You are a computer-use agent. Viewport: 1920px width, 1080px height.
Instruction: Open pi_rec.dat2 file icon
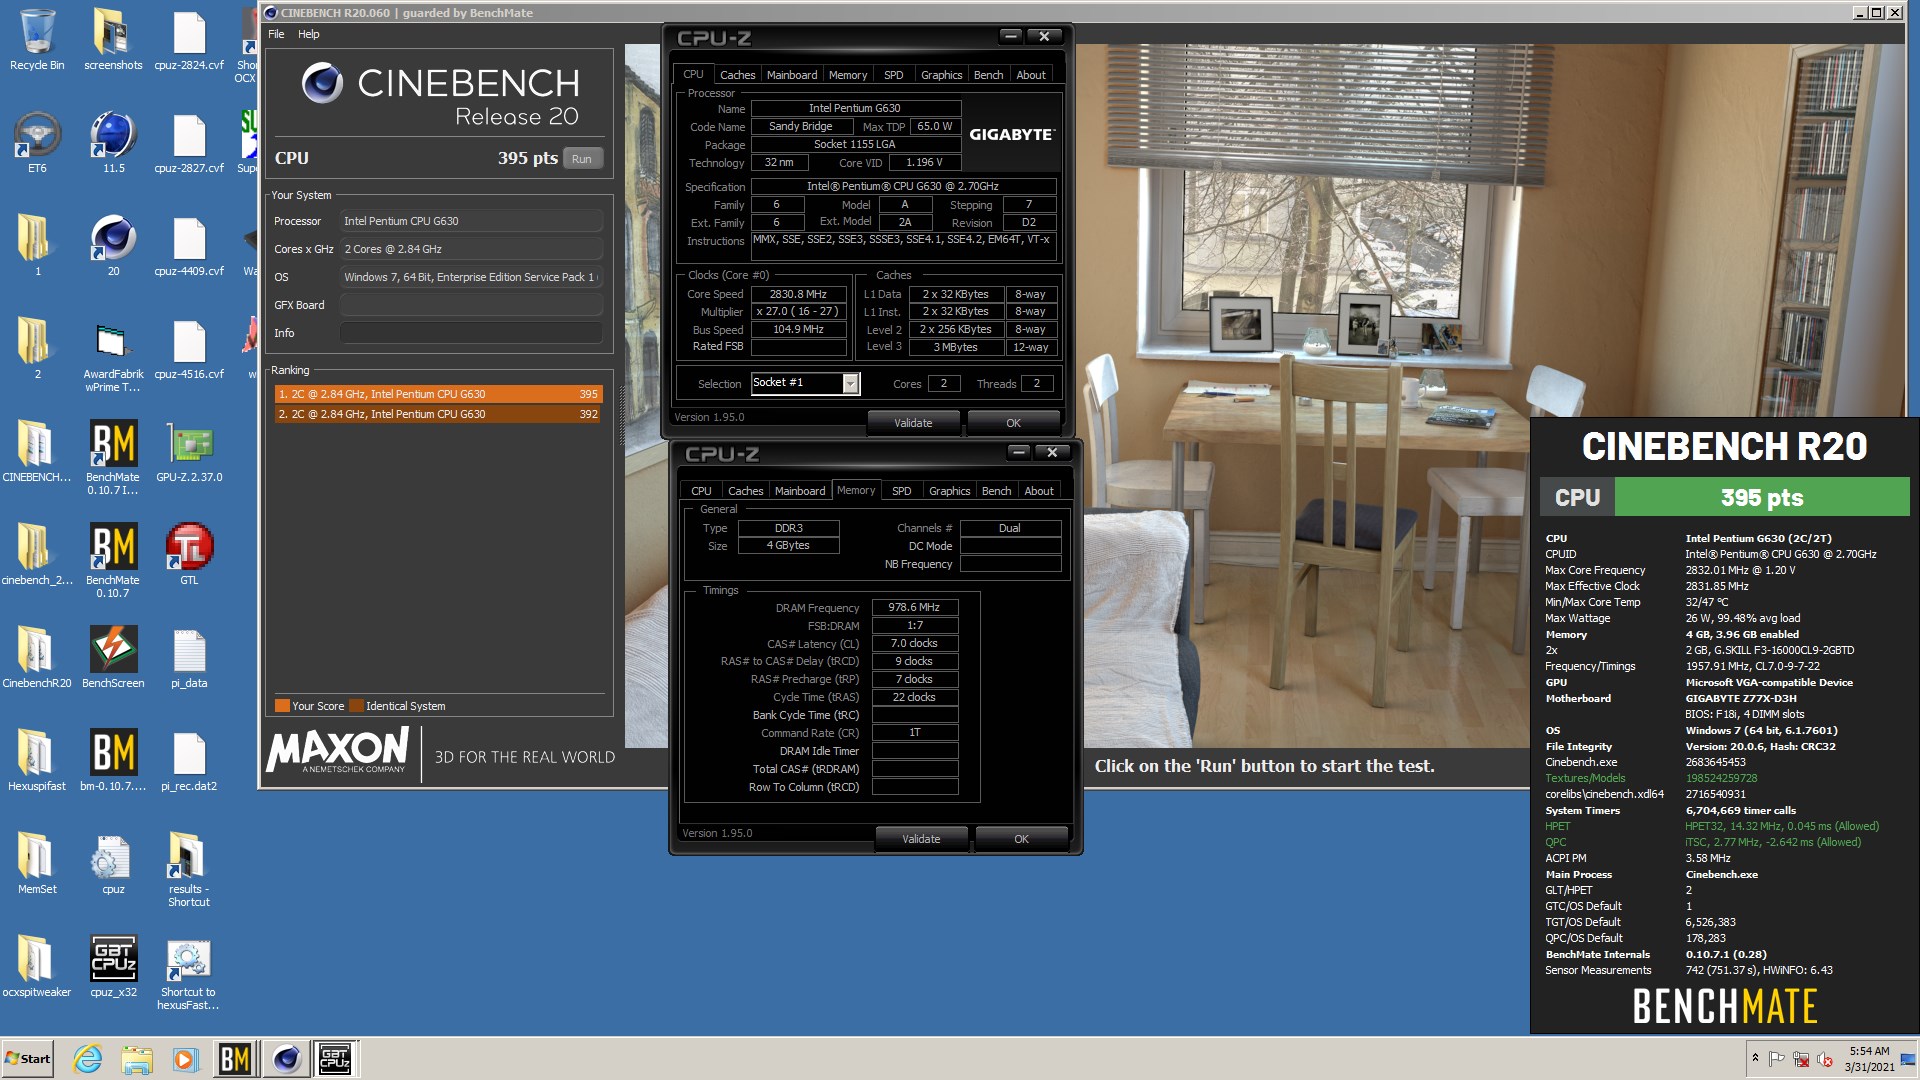pos(189,761)
